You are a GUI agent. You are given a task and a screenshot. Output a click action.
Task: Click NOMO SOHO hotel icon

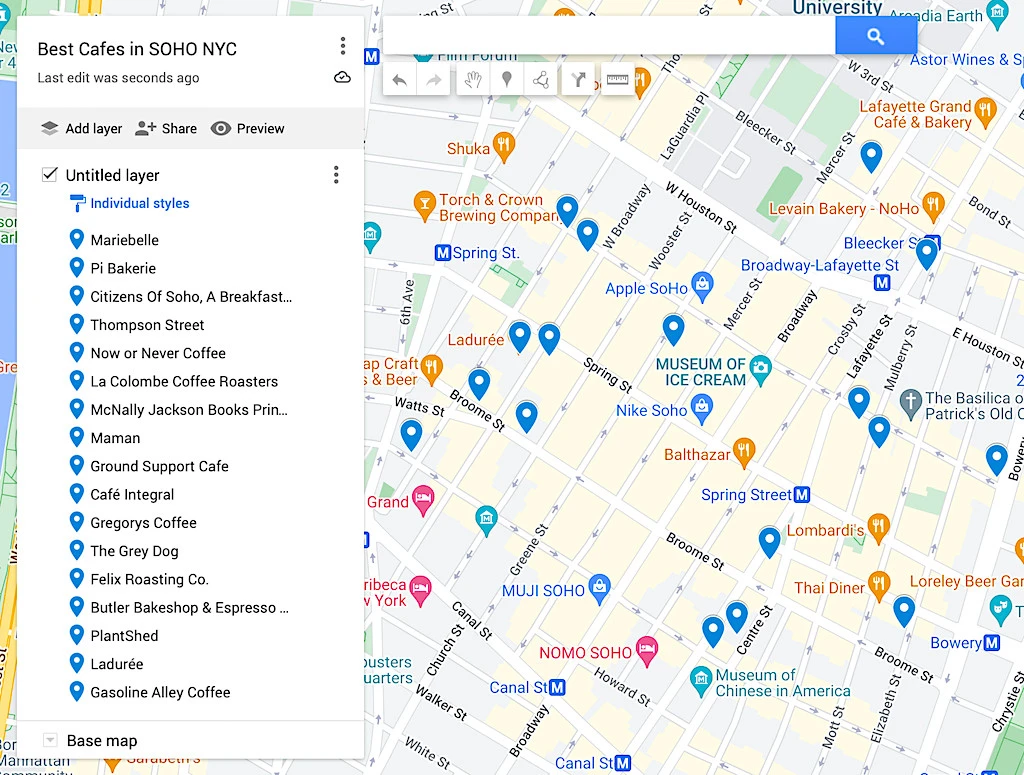pos(647,650)
